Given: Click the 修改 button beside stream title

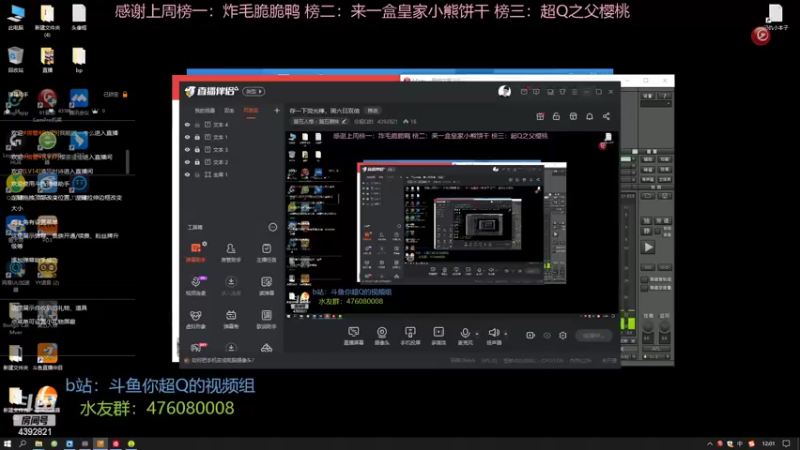Looking at the screenshot, I should tap(373, 111).
